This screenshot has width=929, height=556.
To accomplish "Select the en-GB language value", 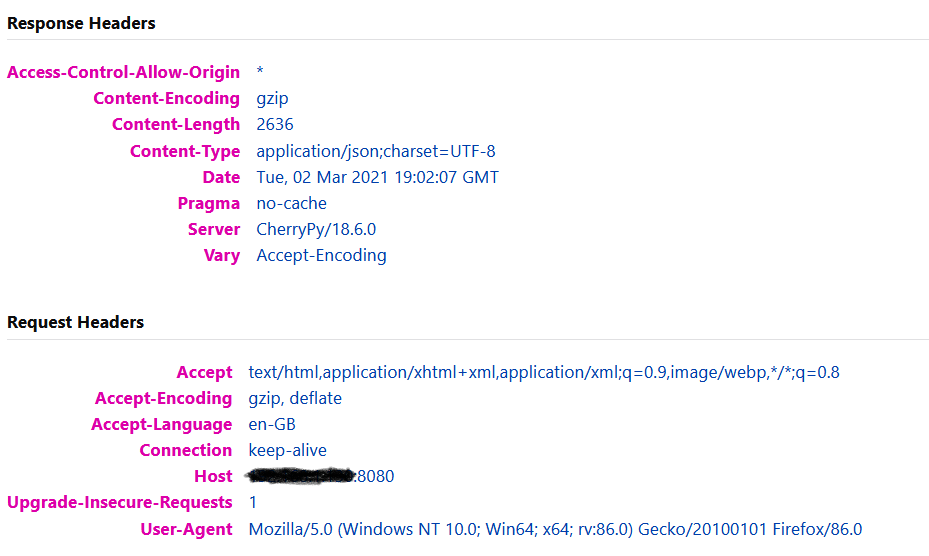I will (272, 424).
